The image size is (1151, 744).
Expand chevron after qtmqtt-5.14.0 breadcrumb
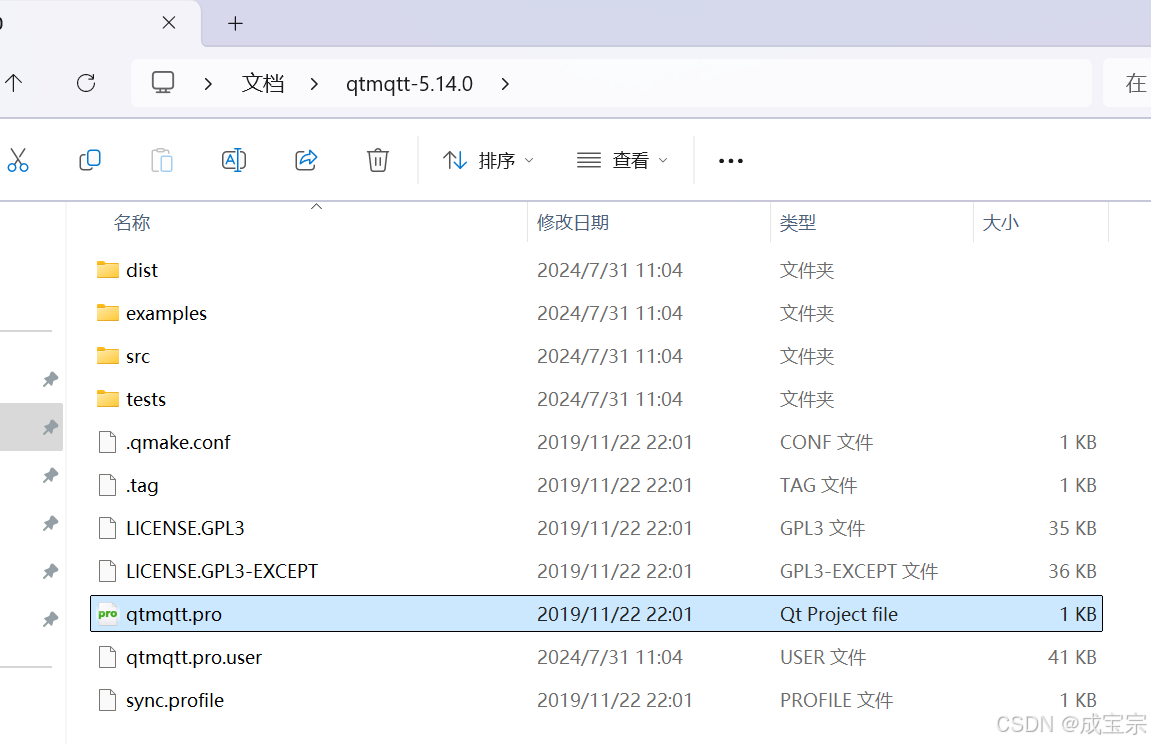coord(505,84)
